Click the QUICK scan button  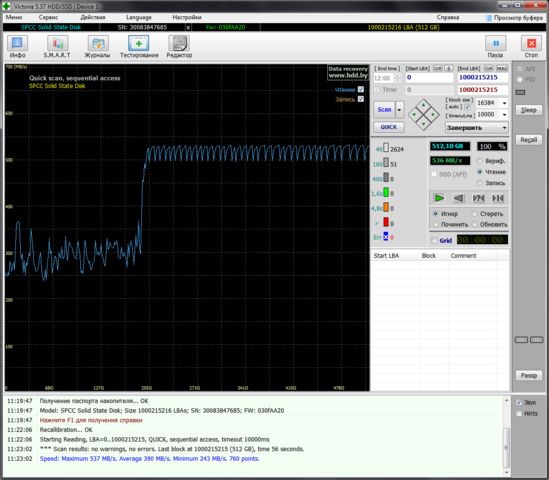389,127
